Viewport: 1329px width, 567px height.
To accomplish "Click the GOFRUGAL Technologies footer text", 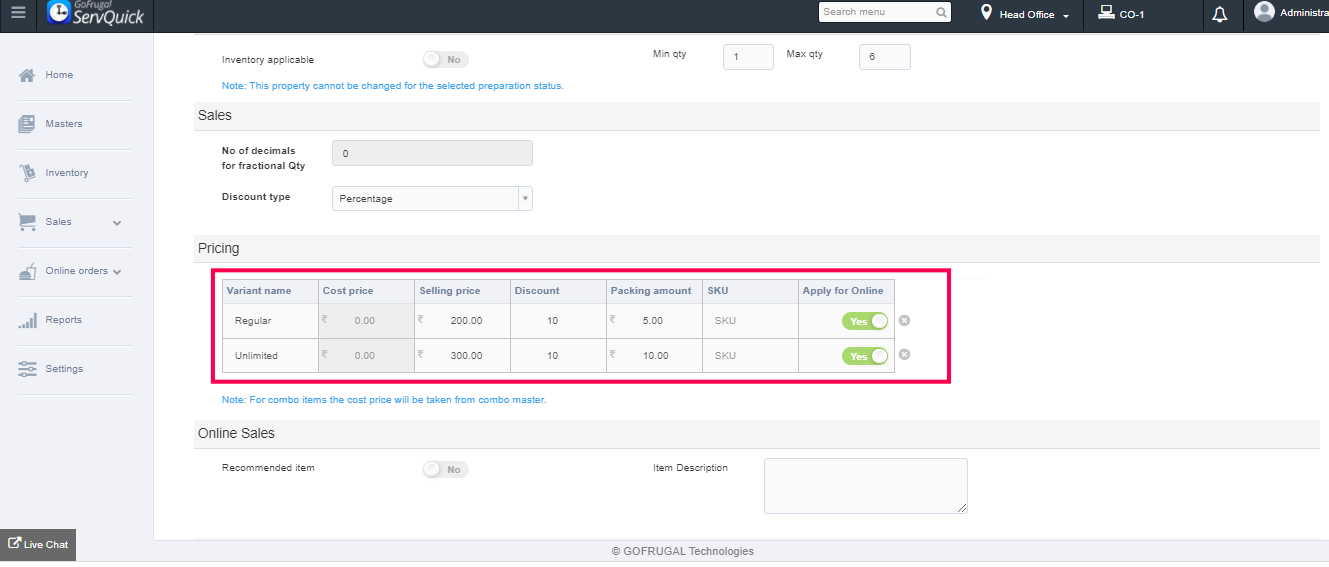I will click(683, 551).
